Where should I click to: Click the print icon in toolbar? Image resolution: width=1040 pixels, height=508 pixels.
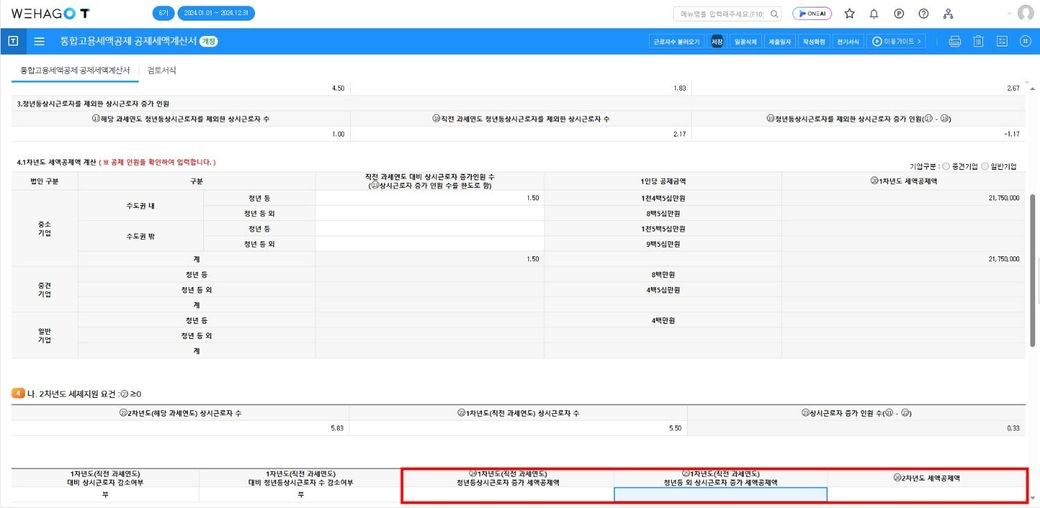pos(954,41)
